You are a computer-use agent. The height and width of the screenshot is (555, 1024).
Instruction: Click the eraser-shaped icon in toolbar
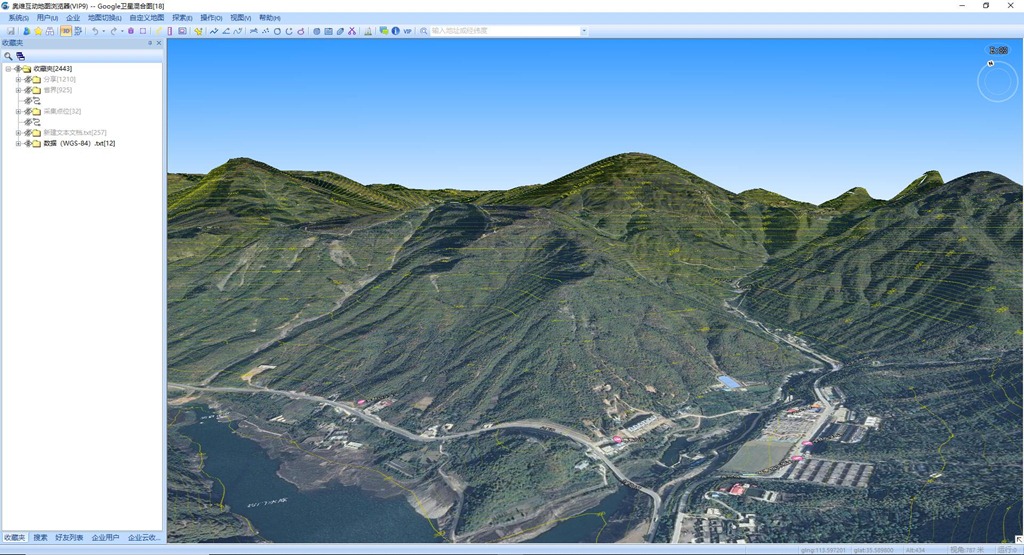coord(340,31)
